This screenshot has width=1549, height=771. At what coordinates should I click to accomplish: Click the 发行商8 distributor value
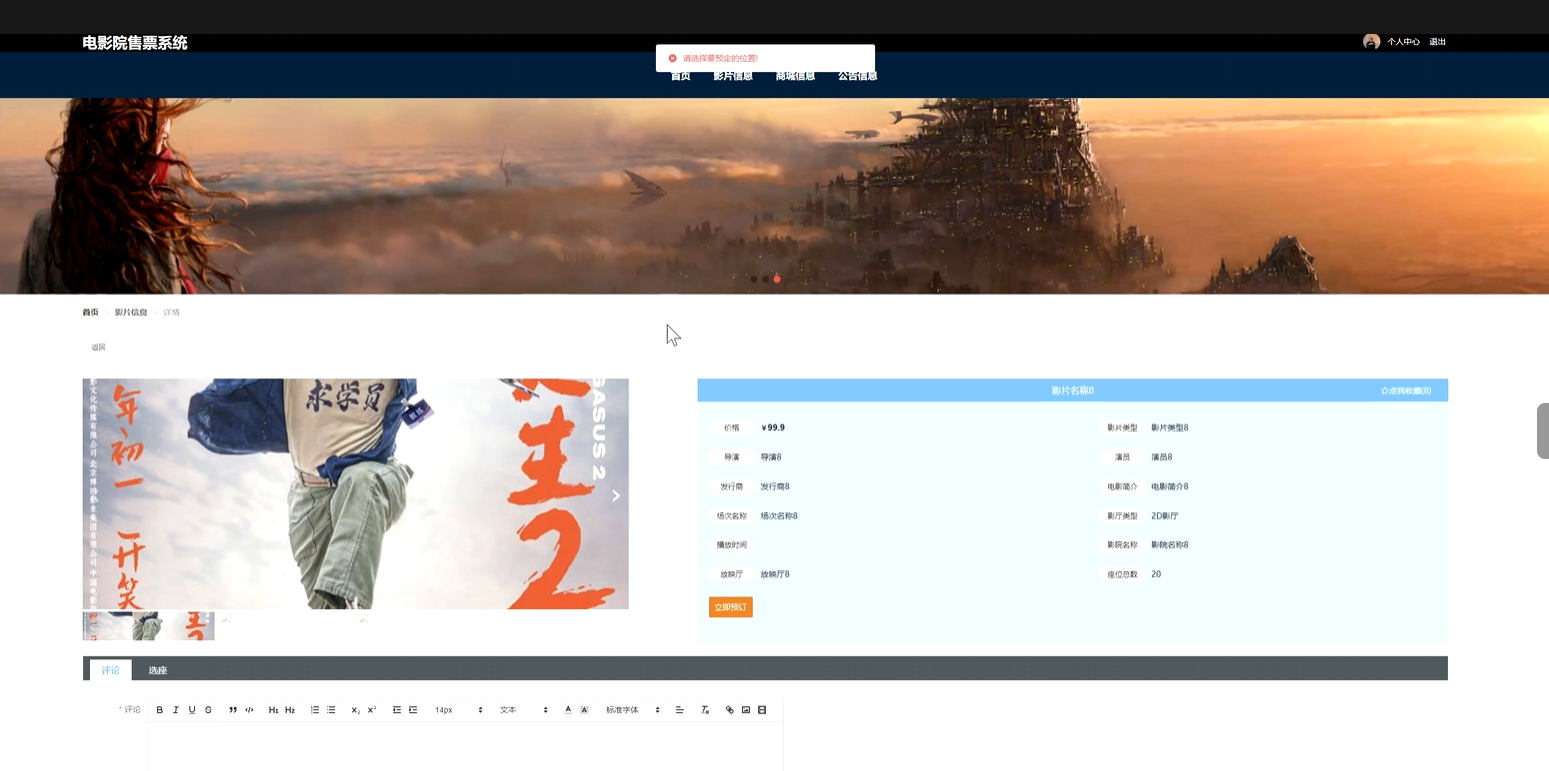[x=775, y=487]
